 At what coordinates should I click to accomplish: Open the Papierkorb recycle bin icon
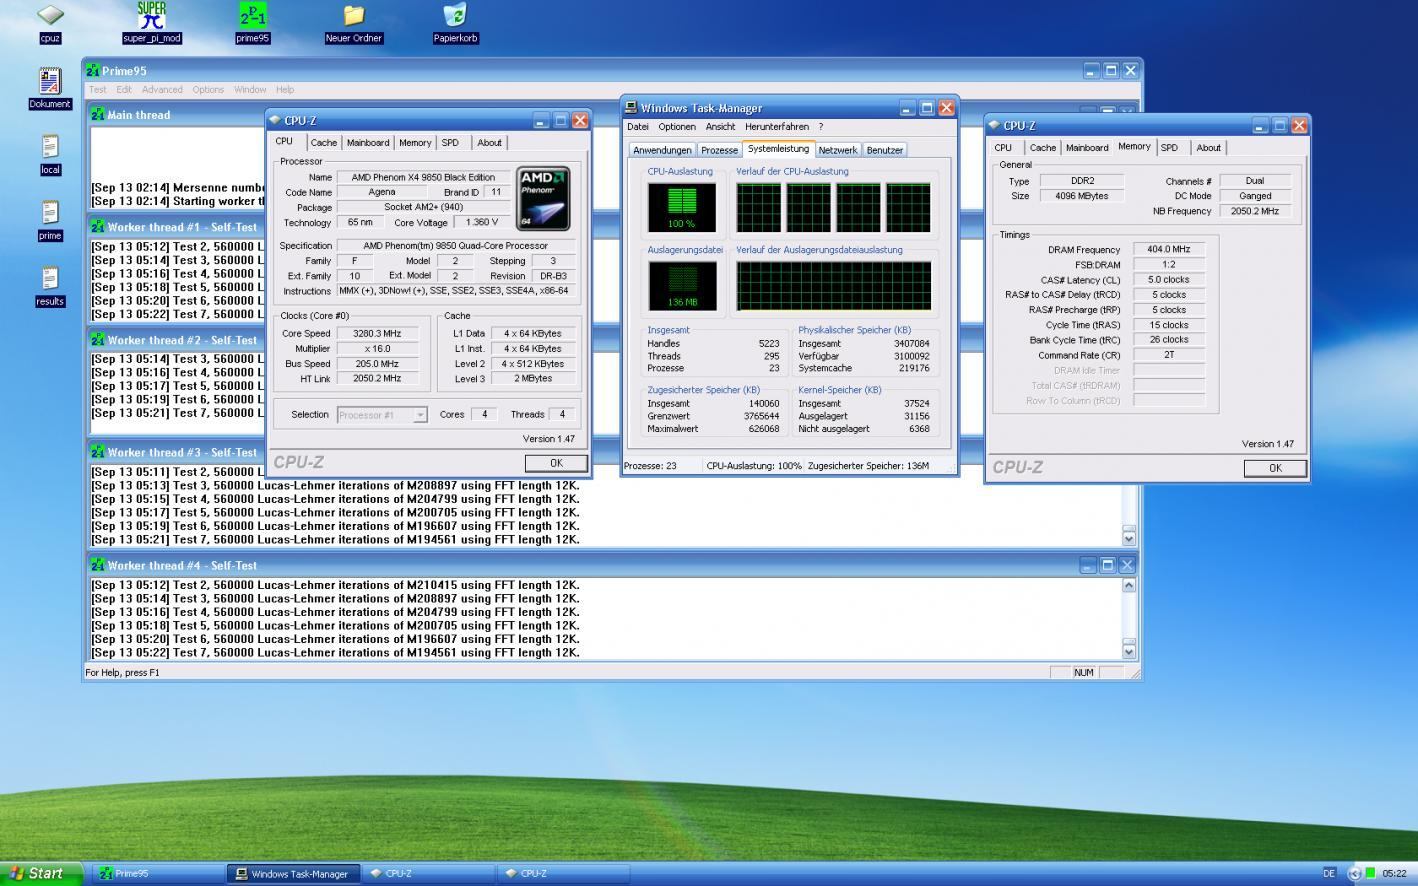coord(455,16)
